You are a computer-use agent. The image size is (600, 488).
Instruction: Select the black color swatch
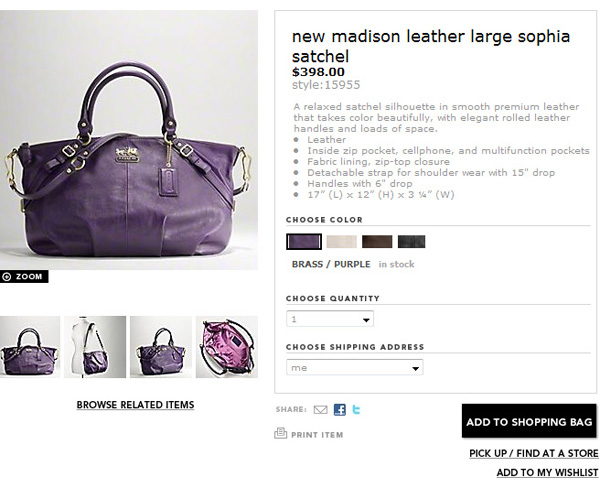[411, 242]
